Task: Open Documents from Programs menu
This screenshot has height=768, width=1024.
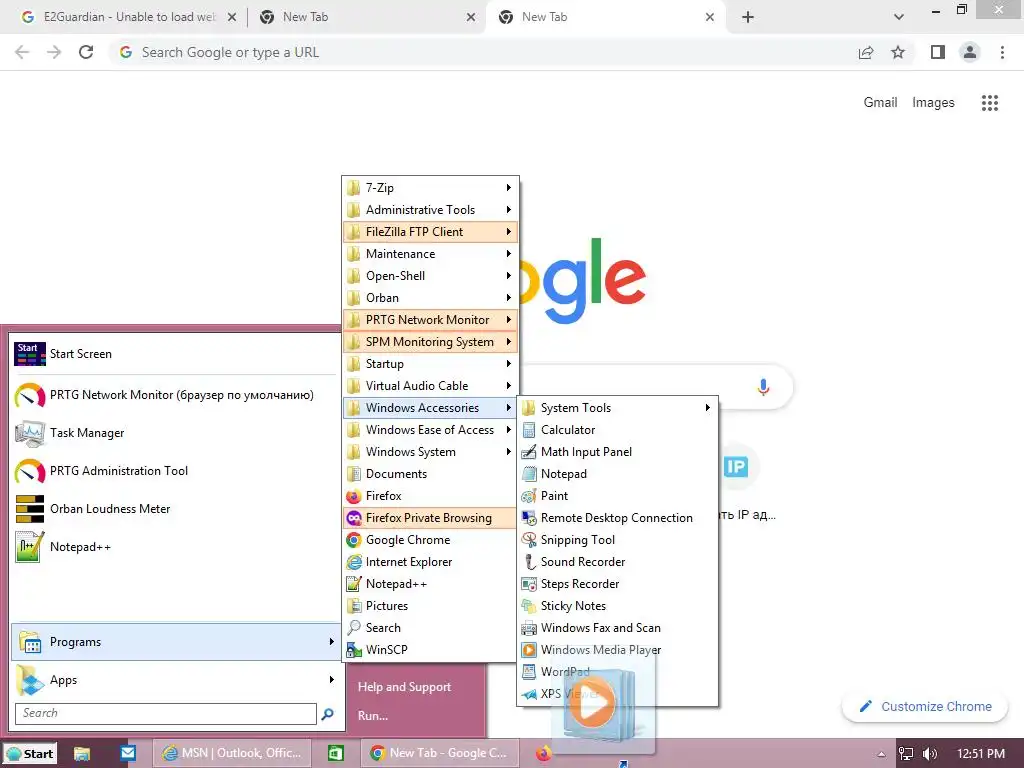Action: pyautogui.click(x=430, y=473)
